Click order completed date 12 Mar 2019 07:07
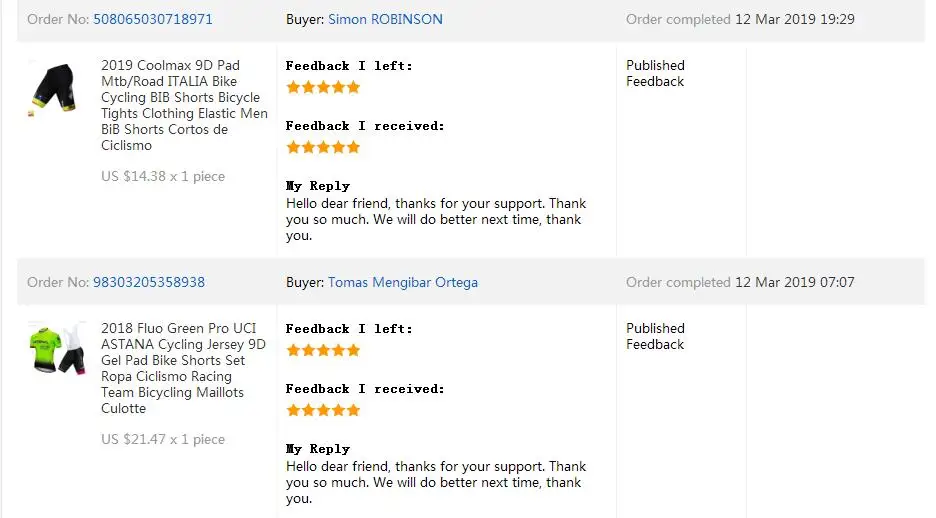 point(795,282)
